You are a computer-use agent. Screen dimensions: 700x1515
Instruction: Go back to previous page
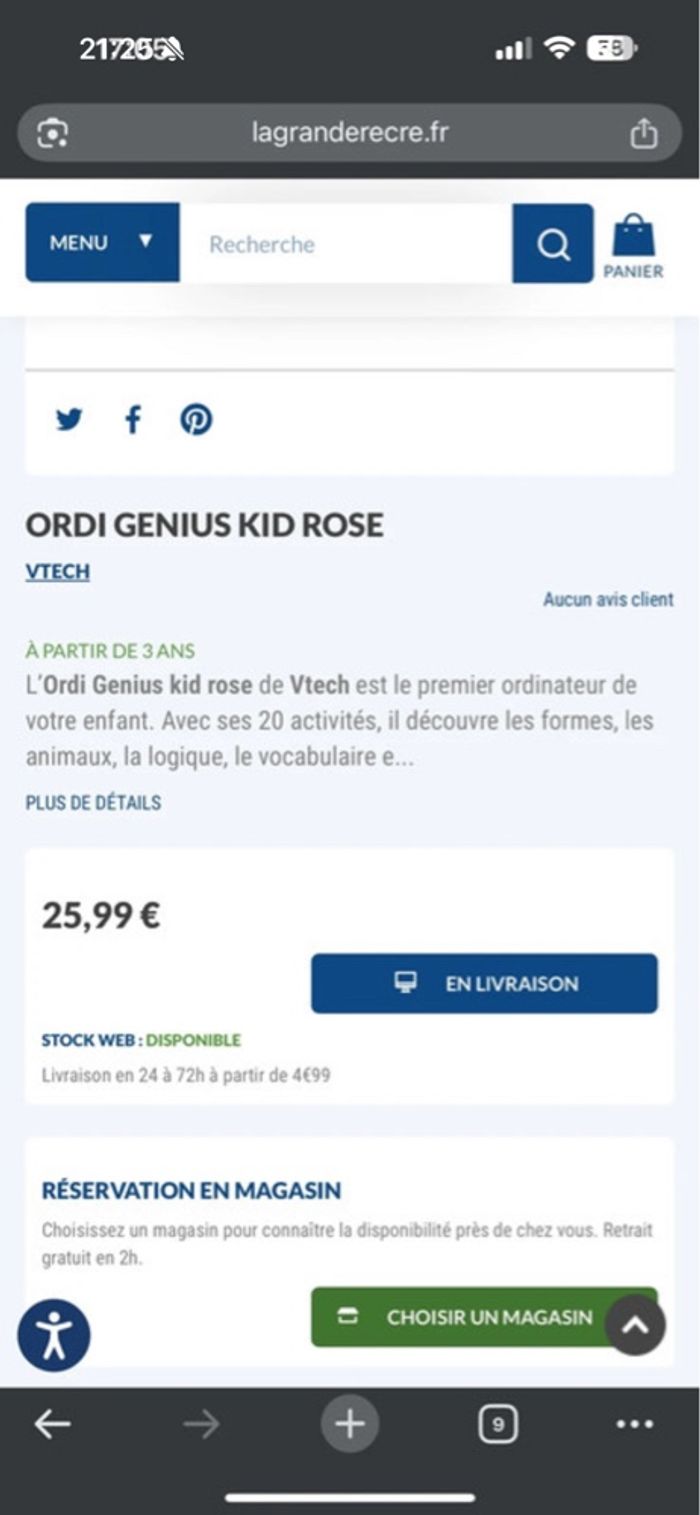52,1424
